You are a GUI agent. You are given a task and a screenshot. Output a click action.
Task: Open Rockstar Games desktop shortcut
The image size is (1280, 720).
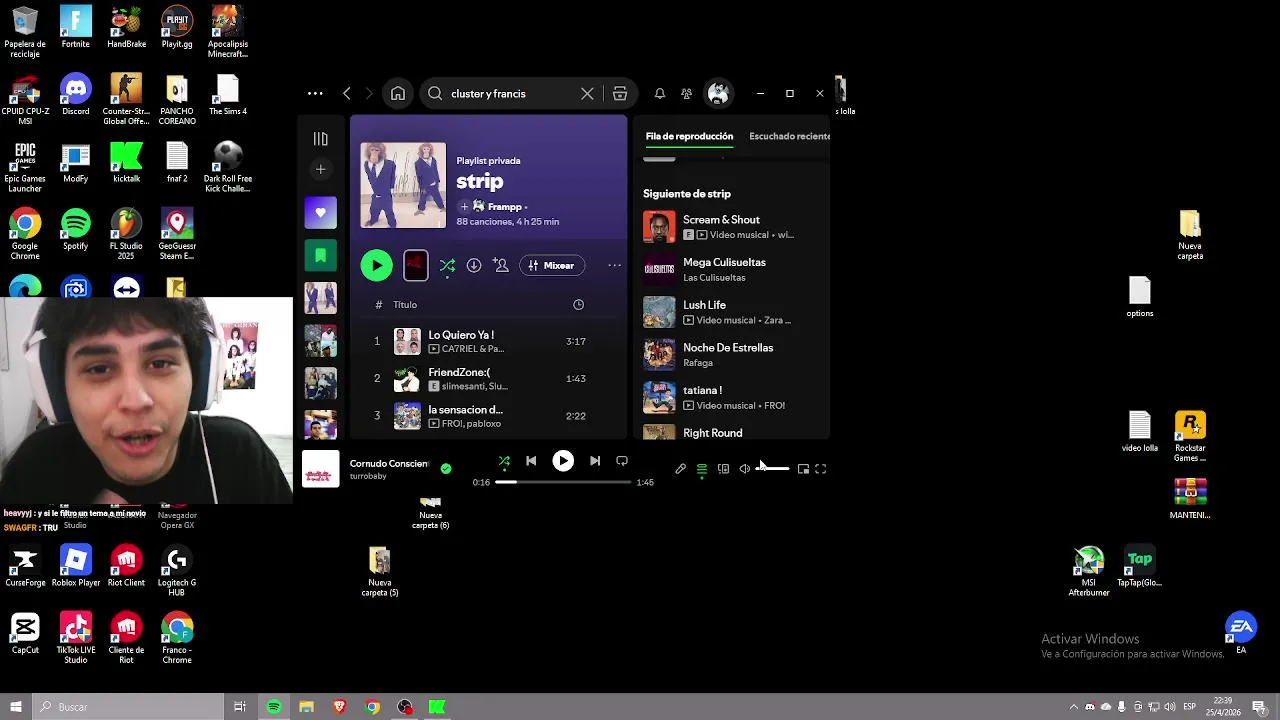pyautogui.click(x=1190, y=436)
